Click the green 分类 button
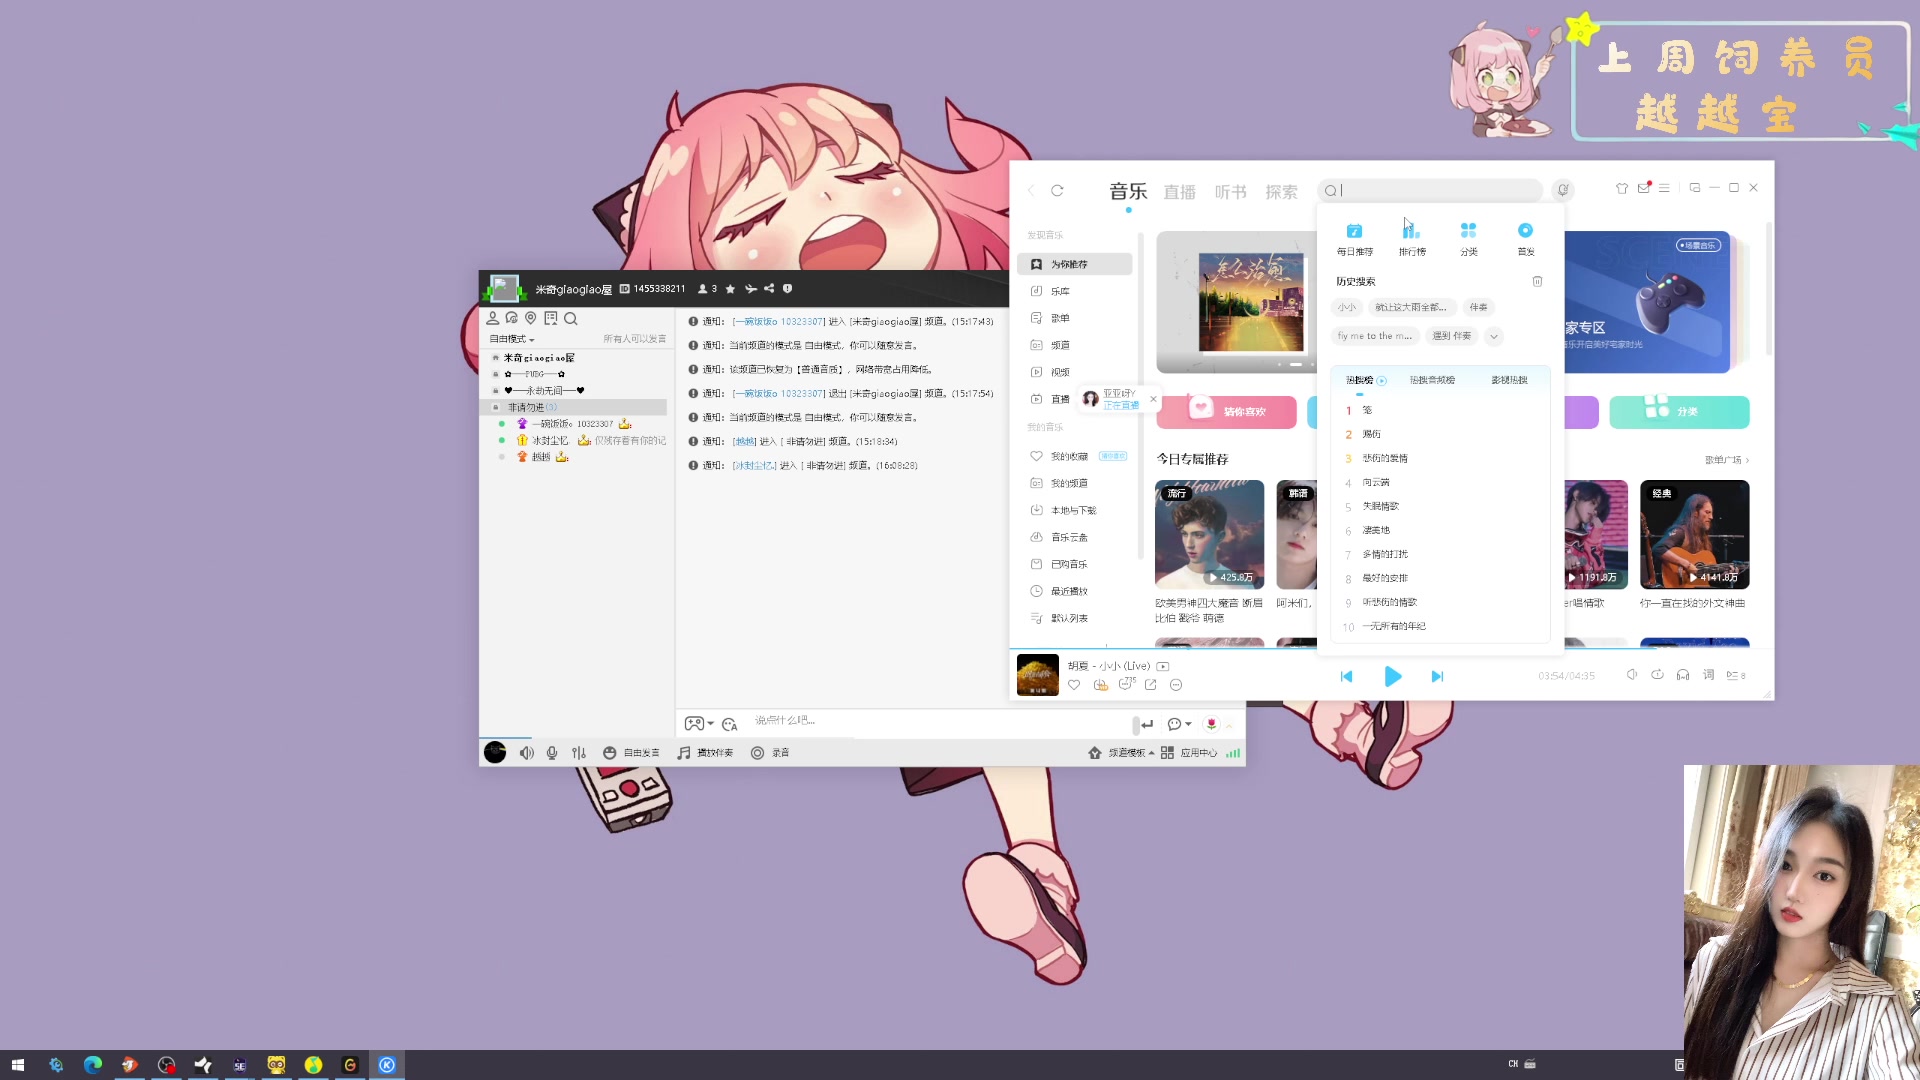 point(1679,412)
